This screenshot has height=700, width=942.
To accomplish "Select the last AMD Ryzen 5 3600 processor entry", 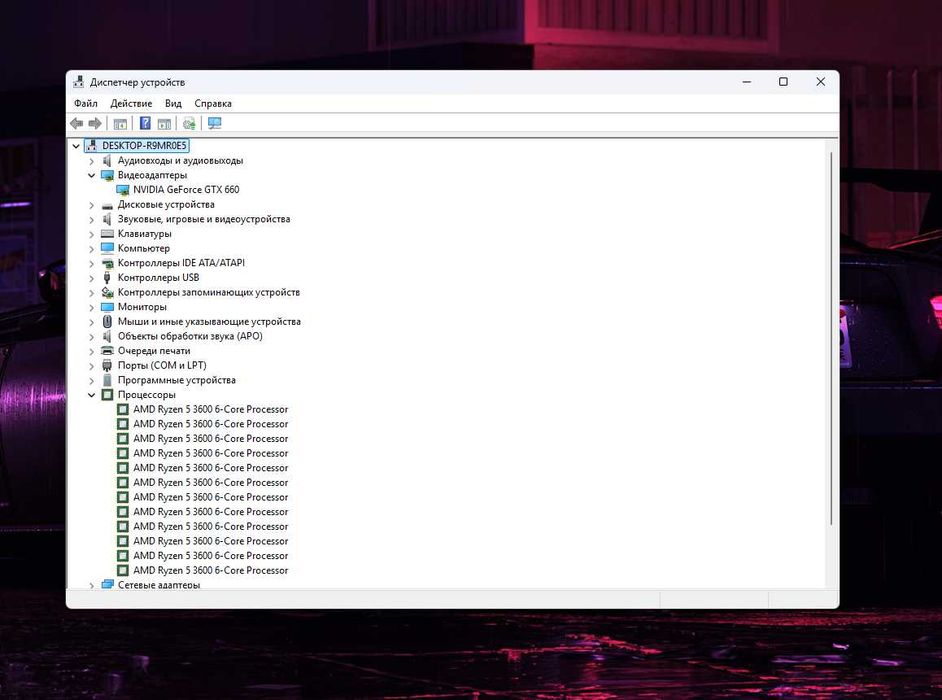I will (x=210, y=570).
